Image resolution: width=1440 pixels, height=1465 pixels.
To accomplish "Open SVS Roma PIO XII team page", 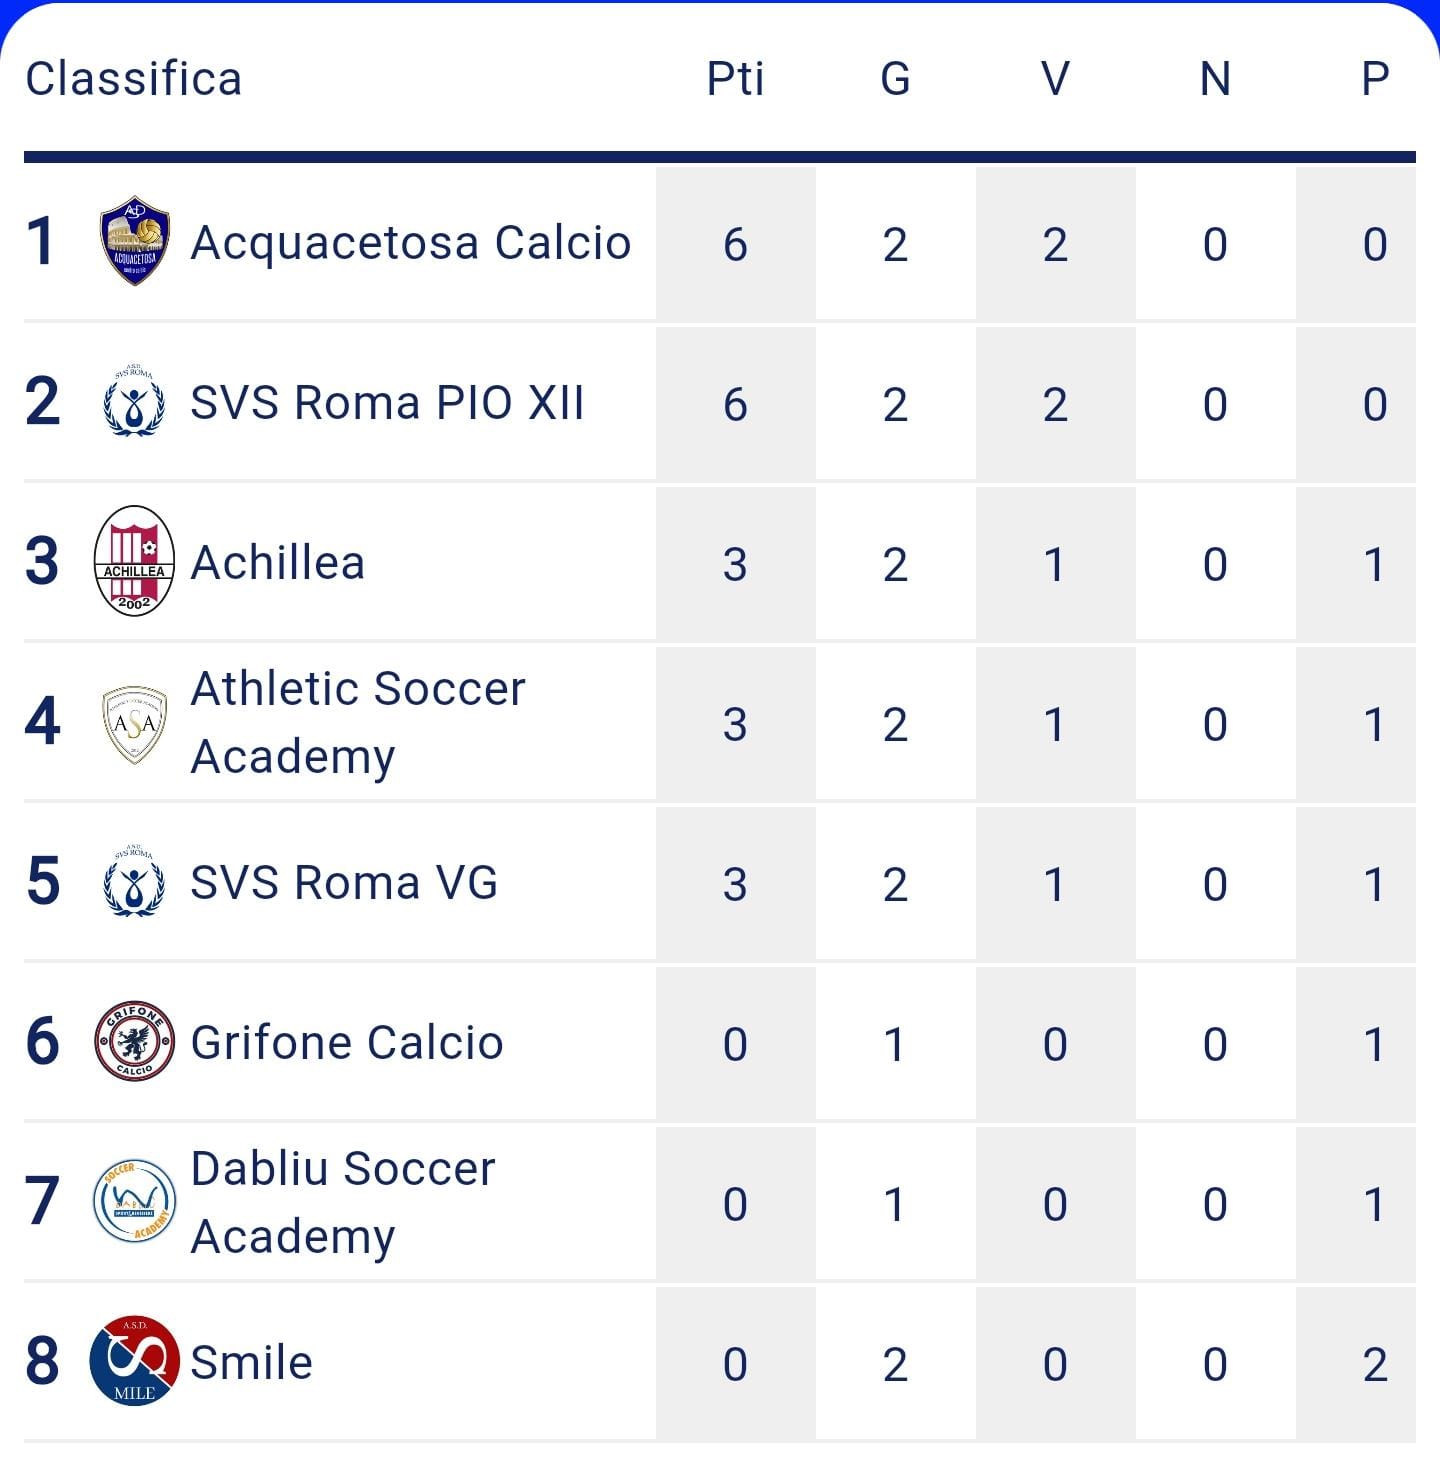I will click(387, 403).
